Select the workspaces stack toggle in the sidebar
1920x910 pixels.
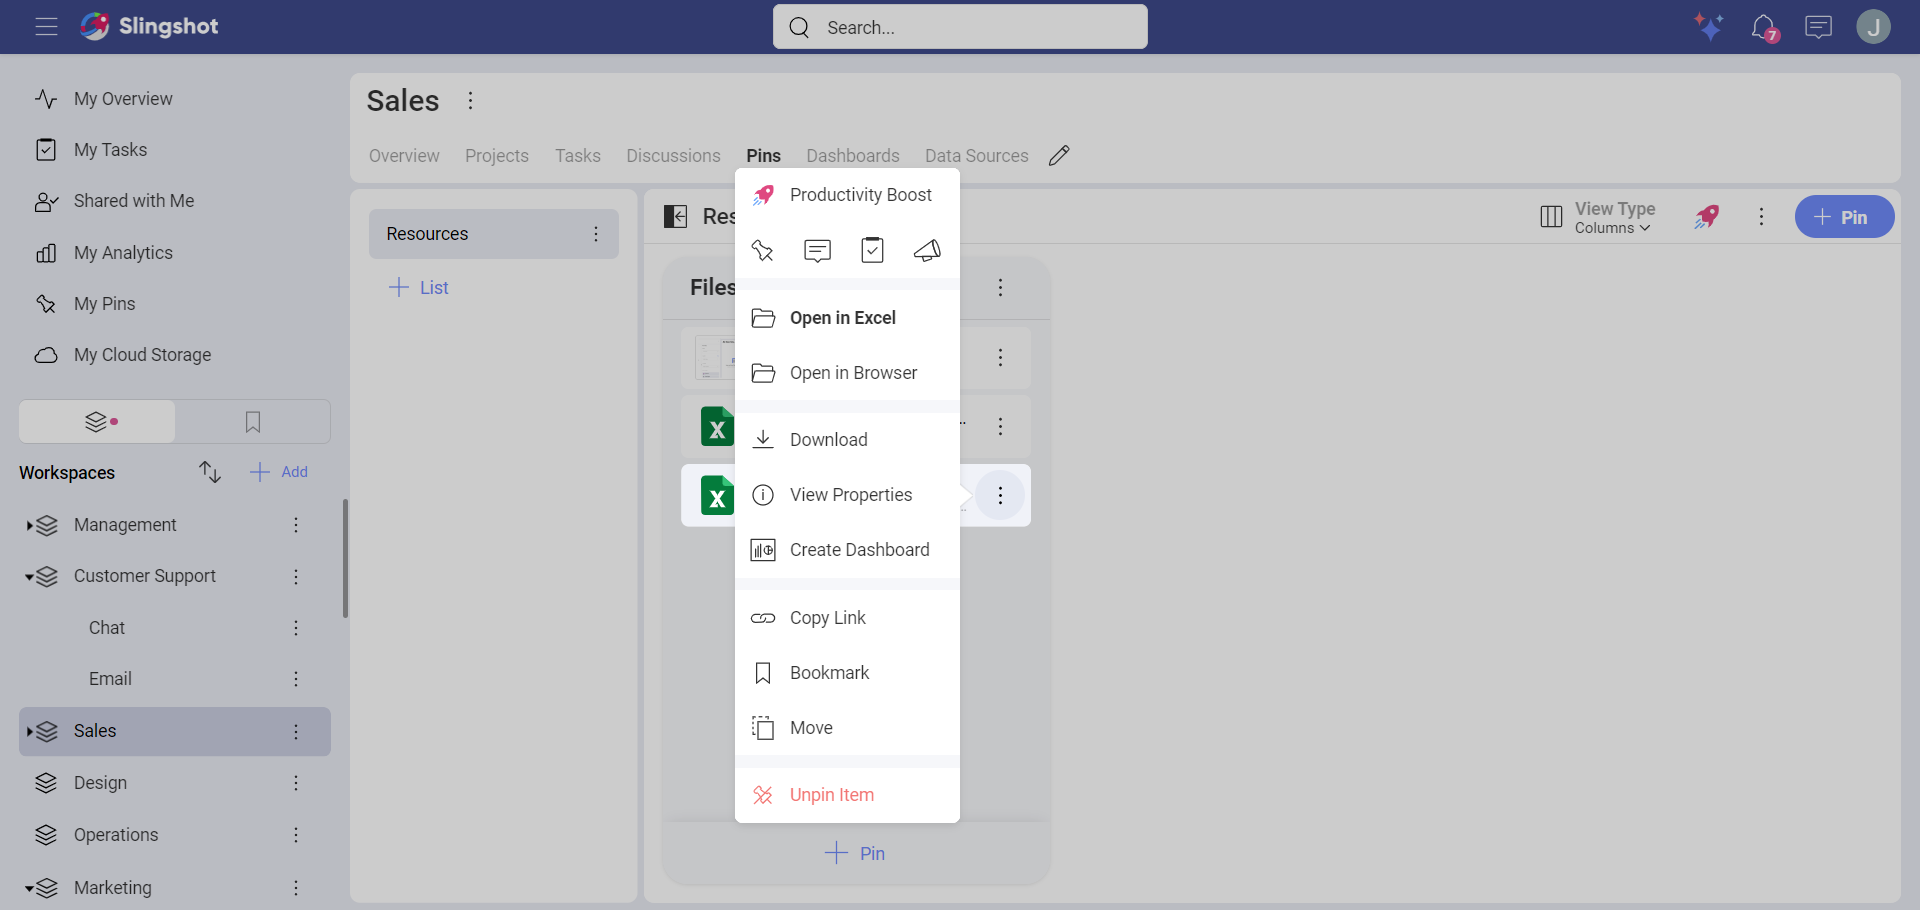pos(95,421)
